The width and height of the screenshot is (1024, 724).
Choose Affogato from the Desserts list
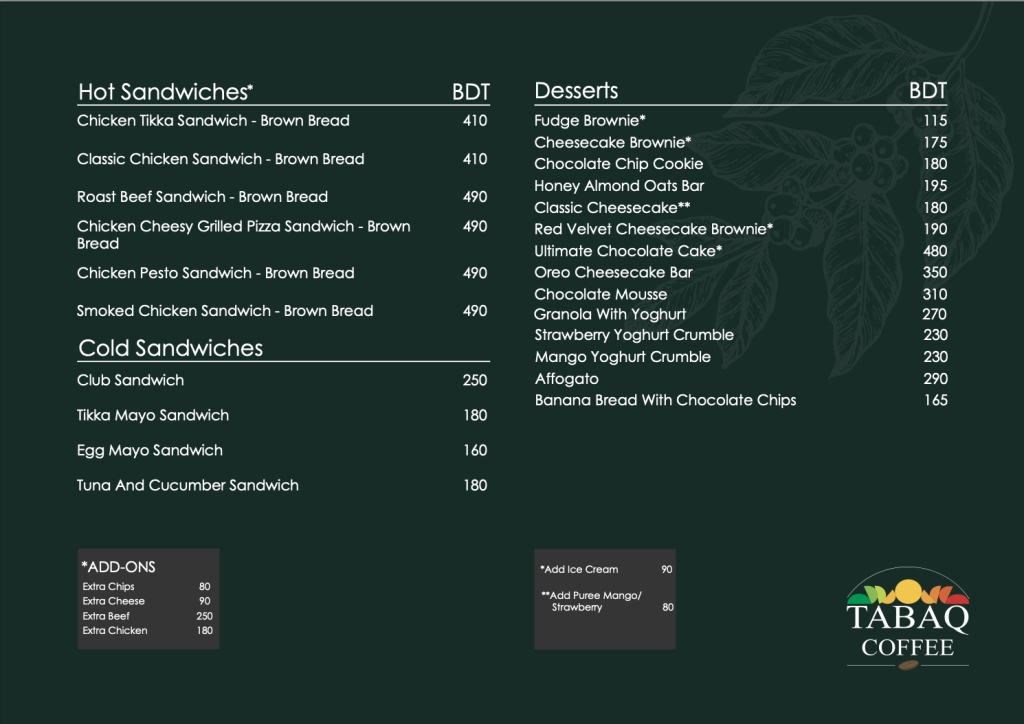[x=567, y=379]
